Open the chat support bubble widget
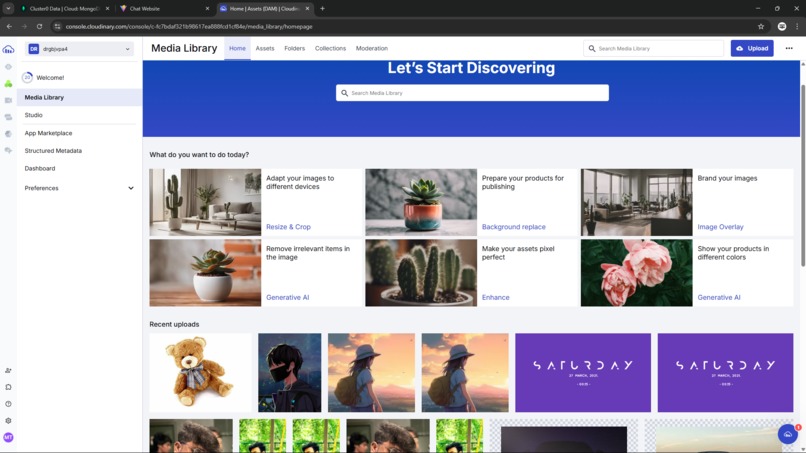The width and height of the screenshot is (806, 453). click(x=788, y=434)
